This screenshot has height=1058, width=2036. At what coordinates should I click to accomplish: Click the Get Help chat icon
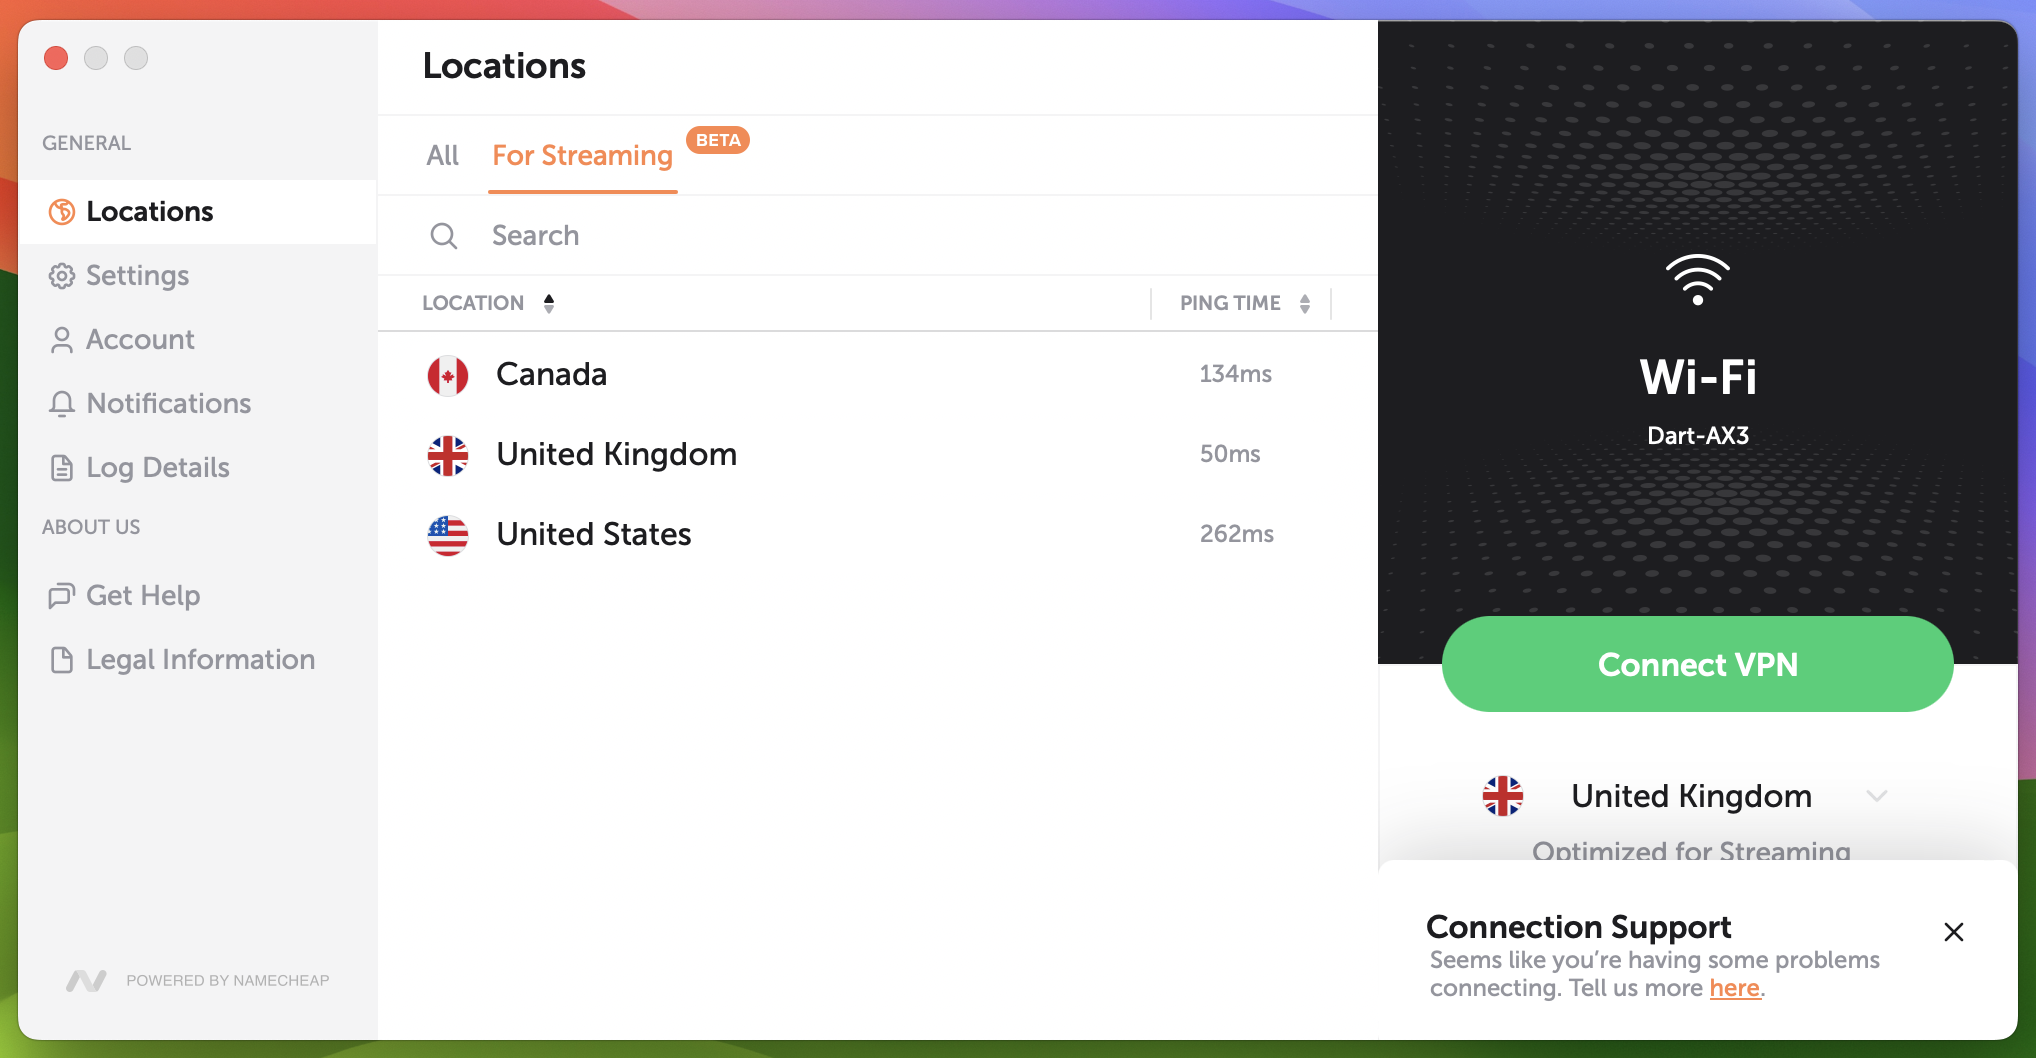coord(62,596)
